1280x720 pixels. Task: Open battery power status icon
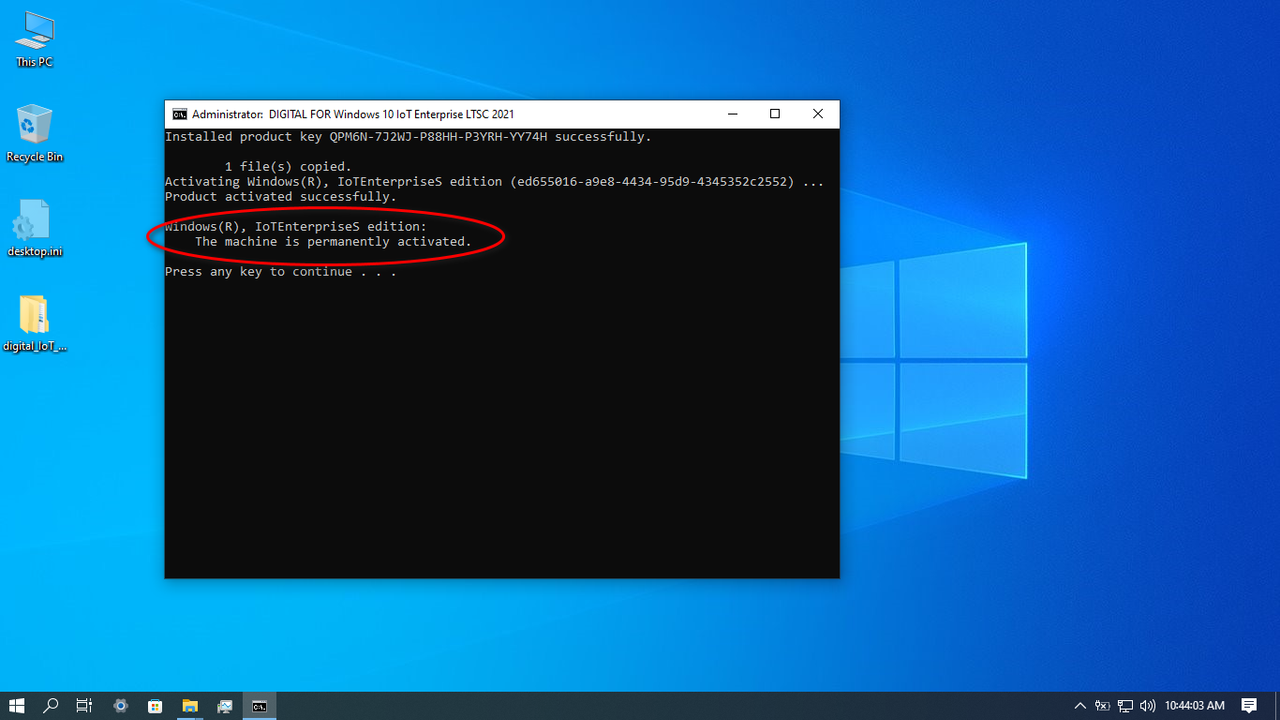(x=1103, y=706)
